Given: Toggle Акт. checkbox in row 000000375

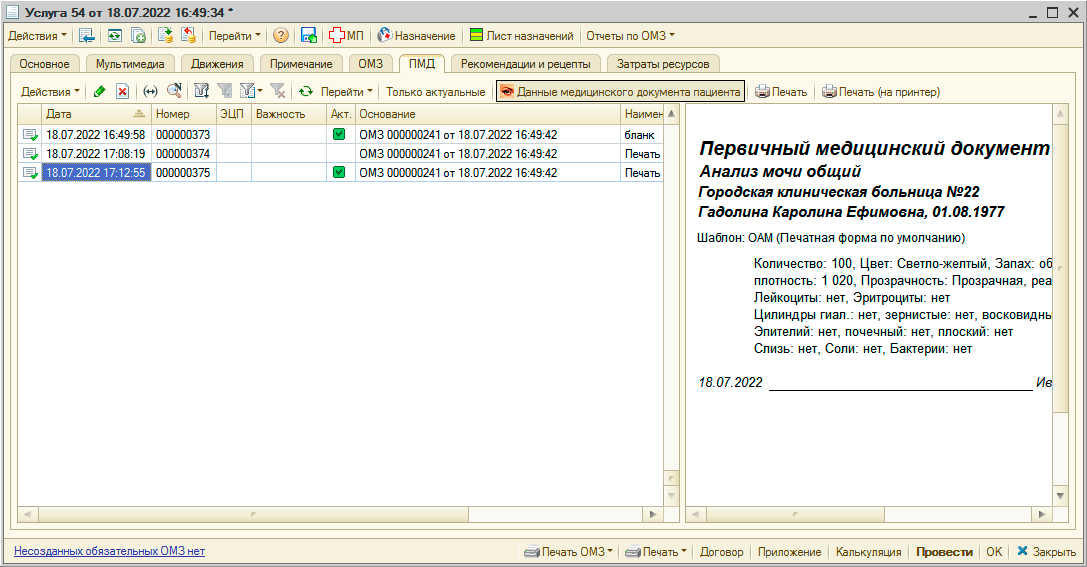Looking at the screenshot, I should pyautogui.click(x=339, y=172).
